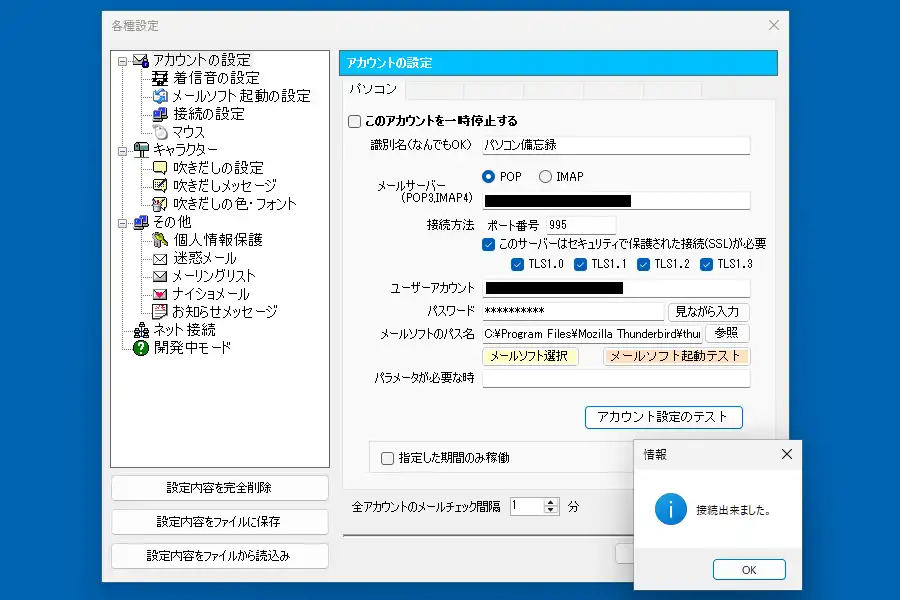The width and height of the screenshot is (900, 600).
Task: Select the IMAP radio button
Action: (x=545, y=177)
